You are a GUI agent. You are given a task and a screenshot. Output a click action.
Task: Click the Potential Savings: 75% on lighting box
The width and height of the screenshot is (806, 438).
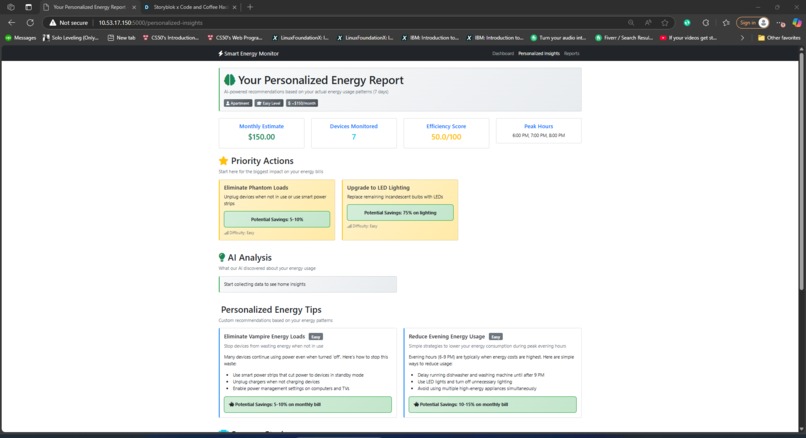coord(400,212)
